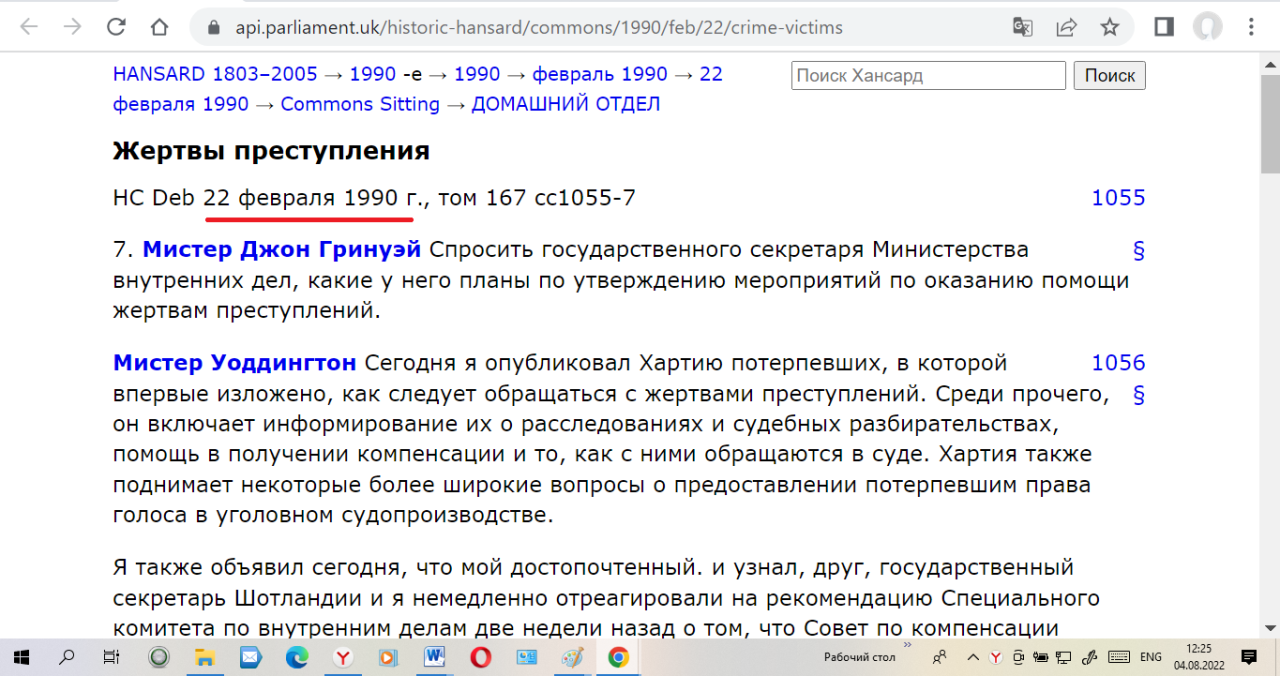The width and height of the screenshot is (1280, 676).
Task: Click the forward navigation arrow
Action: [72, 27]
